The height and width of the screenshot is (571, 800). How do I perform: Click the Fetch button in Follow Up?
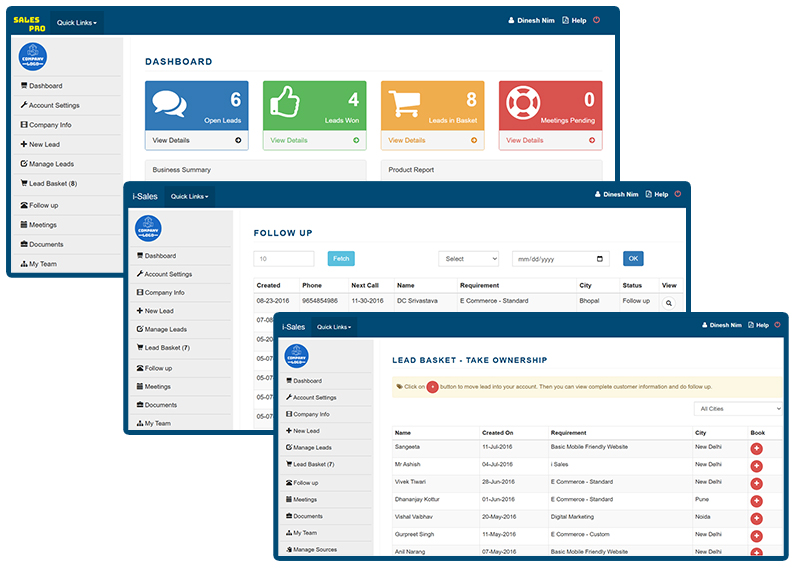tap(341, 259)
